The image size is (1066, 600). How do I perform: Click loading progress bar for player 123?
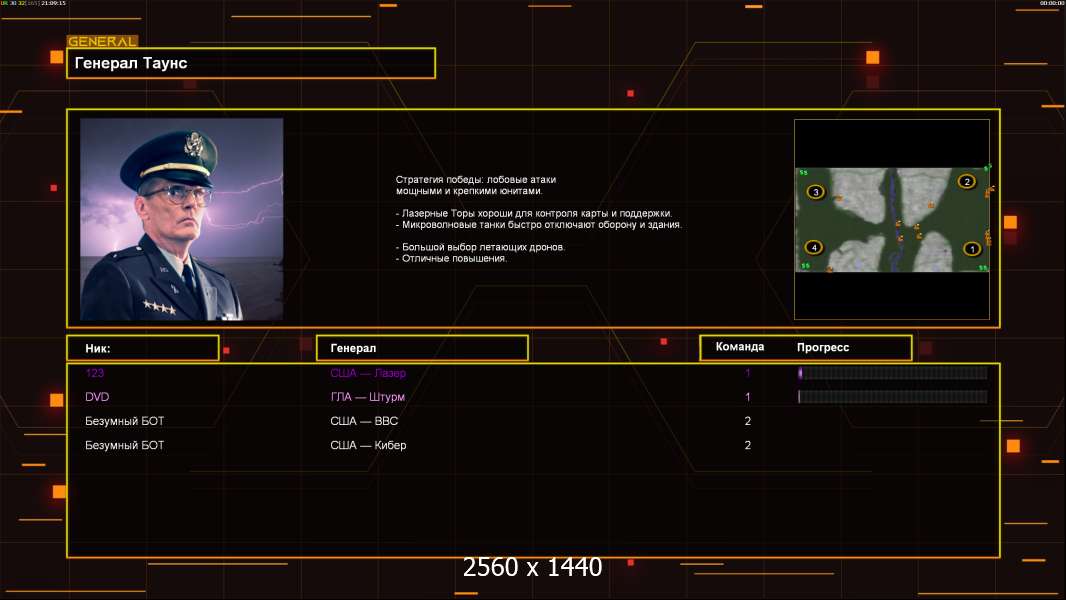893,372
